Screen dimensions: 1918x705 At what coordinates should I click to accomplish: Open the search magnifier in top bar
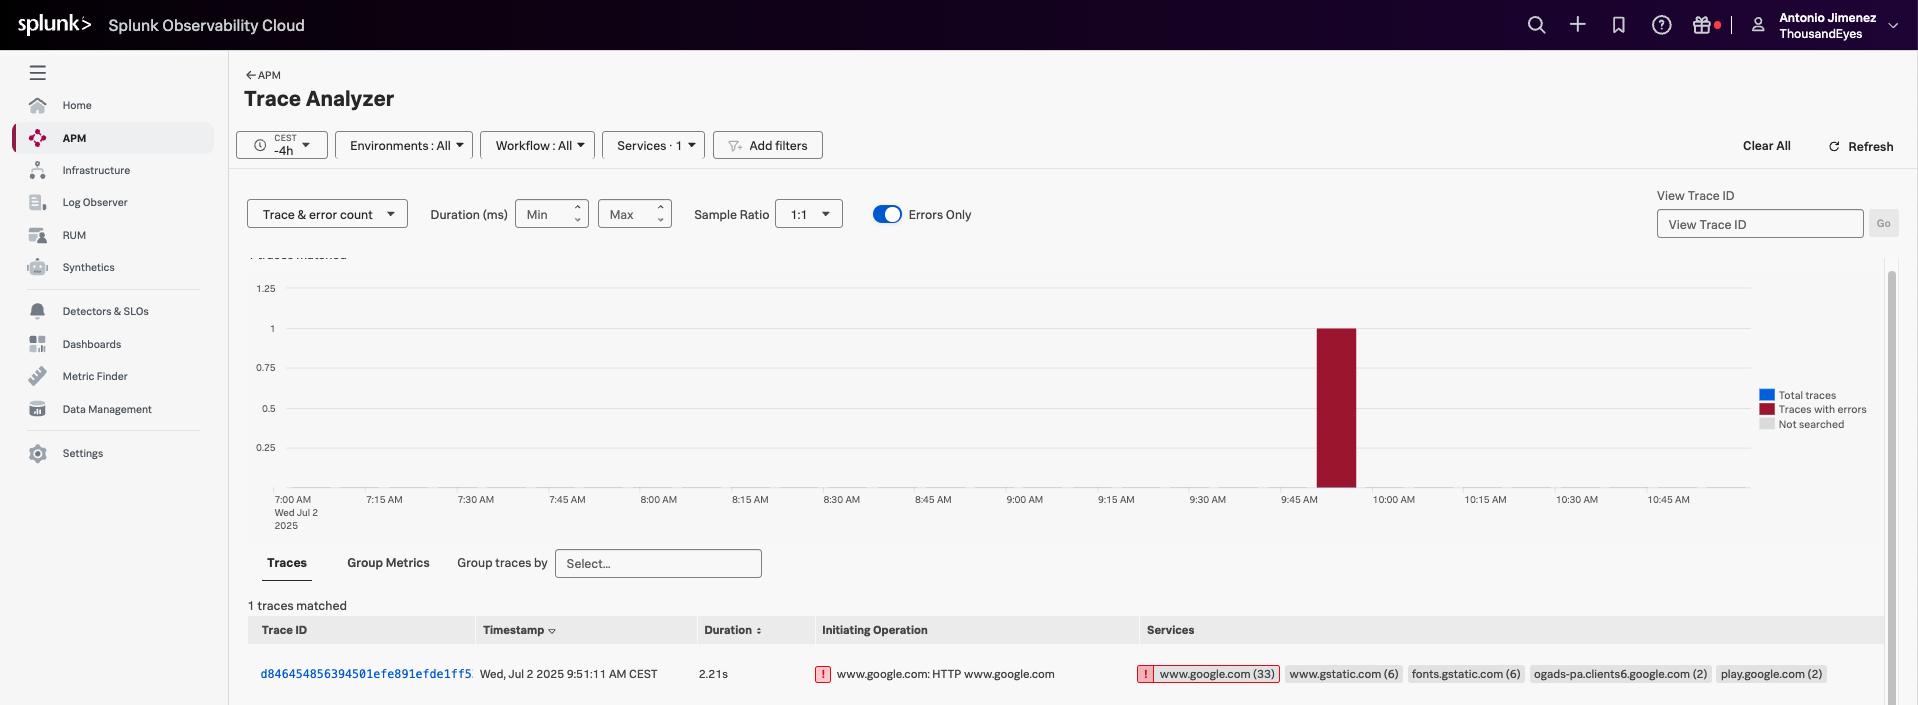pos(1536,25)
